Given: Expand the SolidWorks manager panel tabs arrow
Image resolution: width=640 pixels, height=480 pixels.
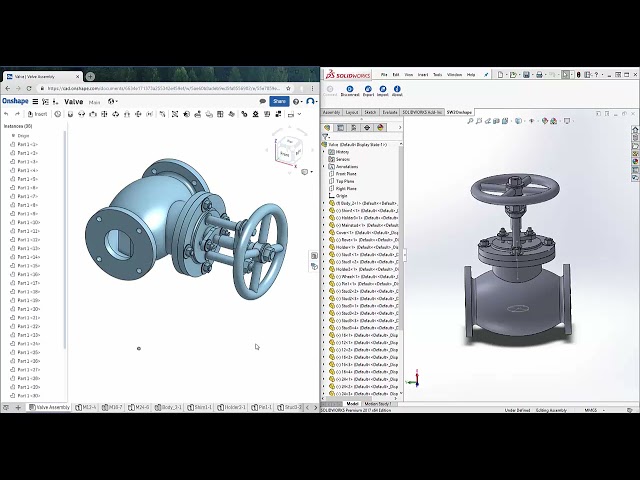Looking at the screenshot, I should click(400, 128).
